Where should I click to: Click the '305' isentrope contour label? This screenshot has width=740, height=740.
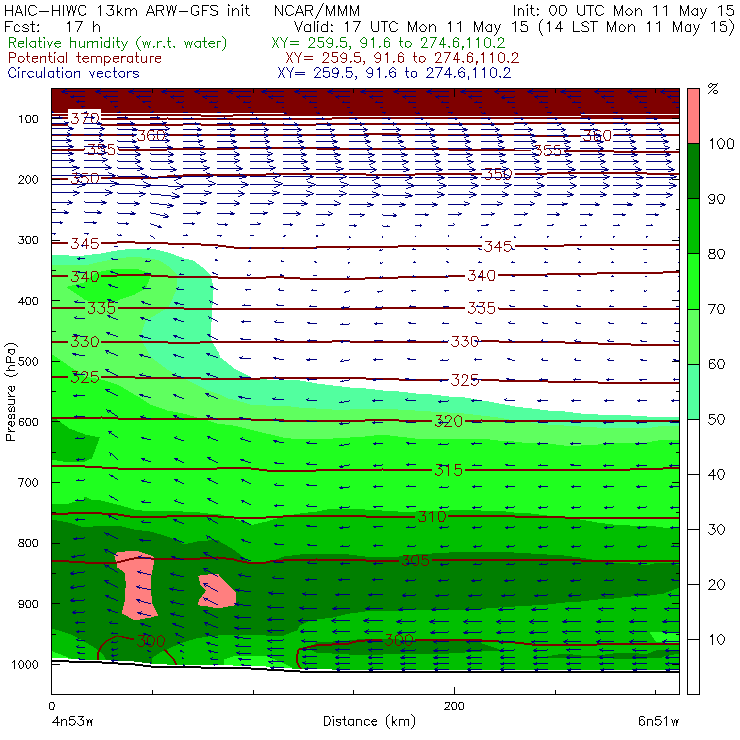[415, 560]
